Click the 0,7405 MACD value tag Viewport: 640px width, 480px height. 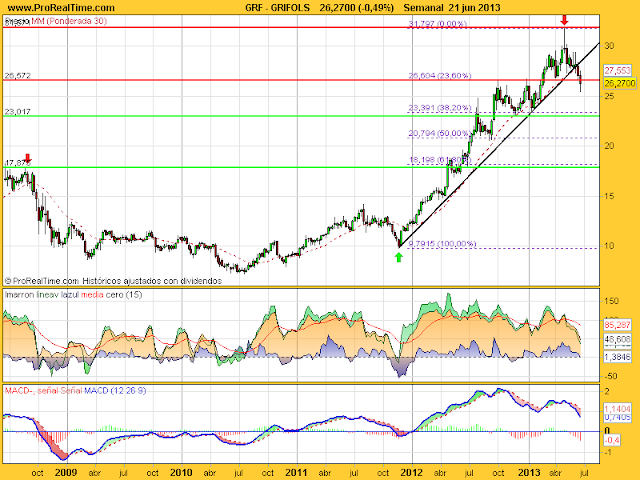click(618, 417)
